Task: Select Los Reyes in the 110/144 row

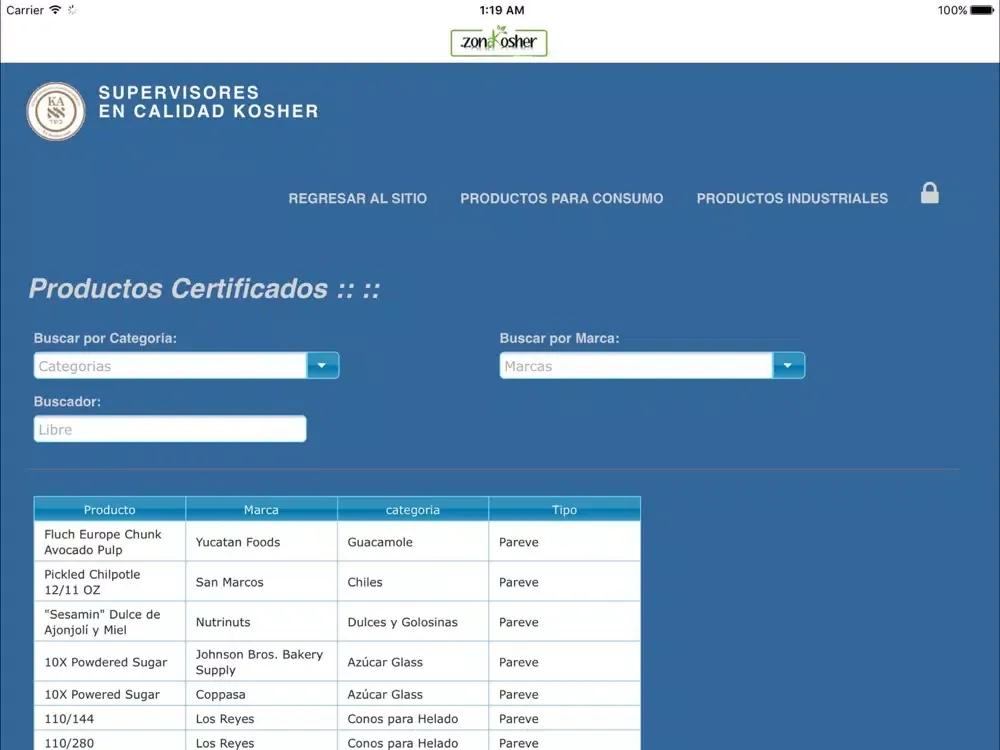Action: pyautogui.click(x=261, y=719)
